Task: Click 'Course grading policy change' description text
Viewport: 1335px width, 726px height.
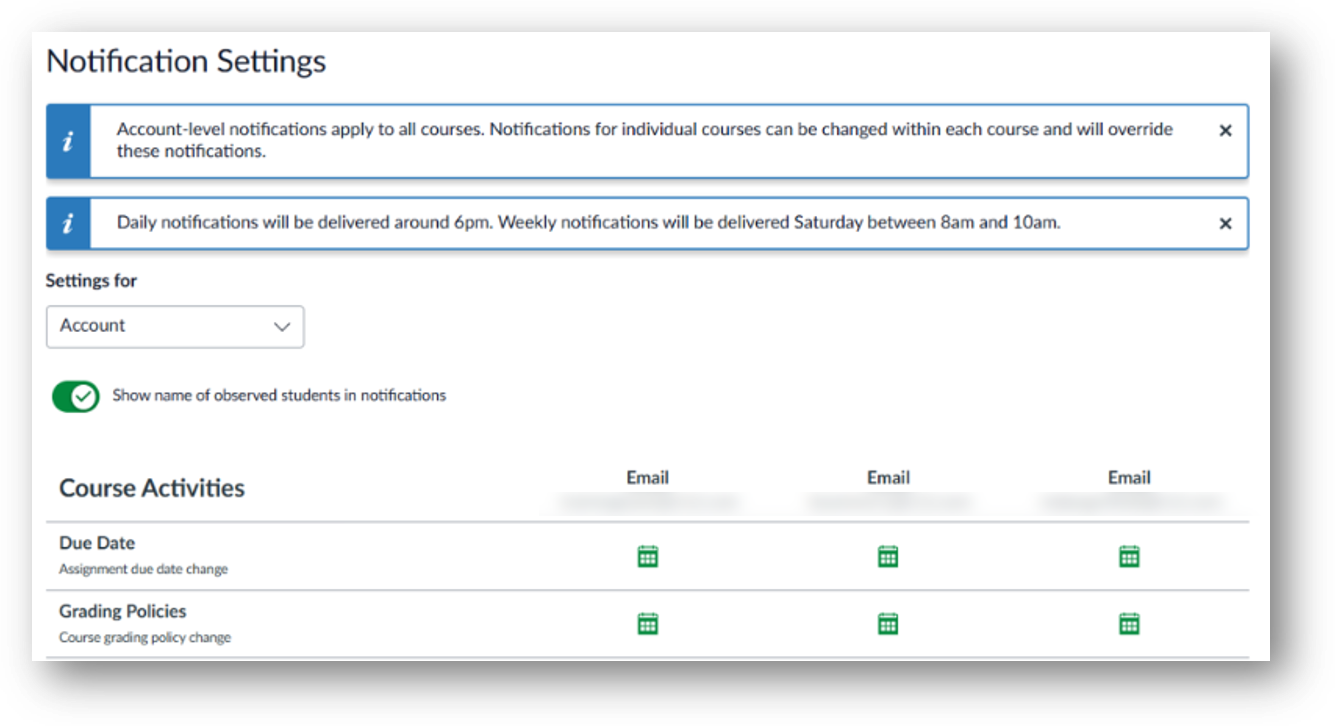Action: point(145,637)
